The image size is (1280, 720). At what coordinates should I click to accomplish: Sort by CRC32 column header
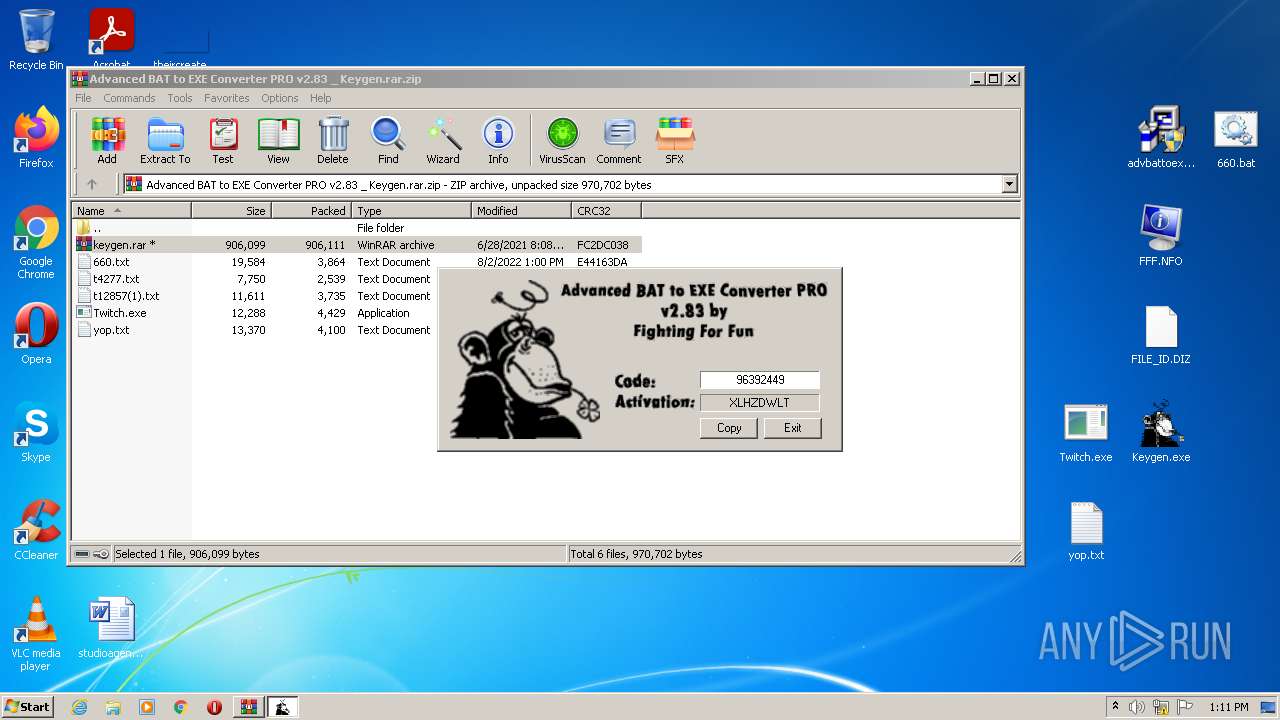[x=607, y=211]
